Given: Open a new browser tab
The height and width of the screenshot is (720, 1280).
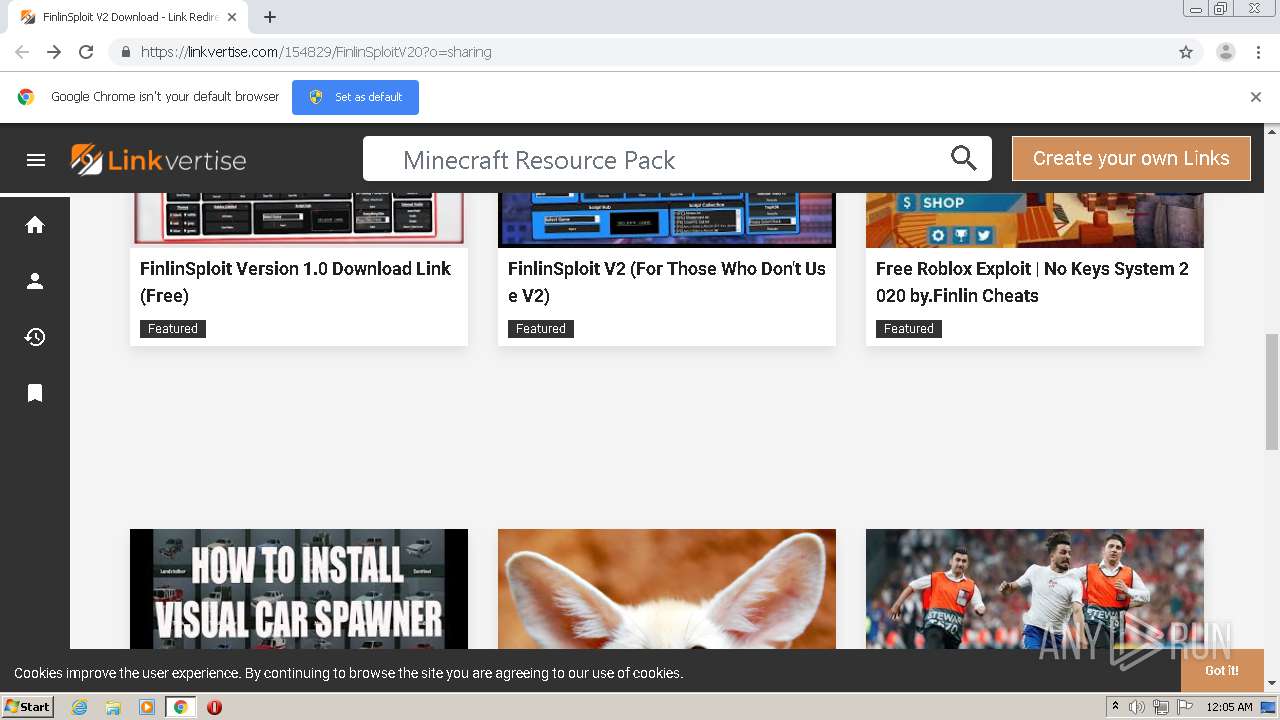Looking at the screenshot, I should pos(270,17).
